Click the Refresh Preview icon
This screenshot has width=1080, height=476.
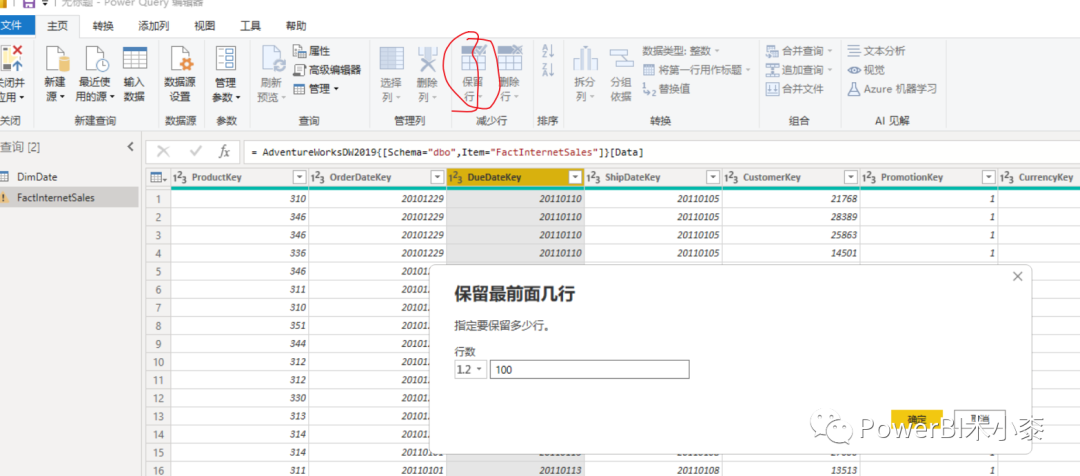(x=272, y=59)
